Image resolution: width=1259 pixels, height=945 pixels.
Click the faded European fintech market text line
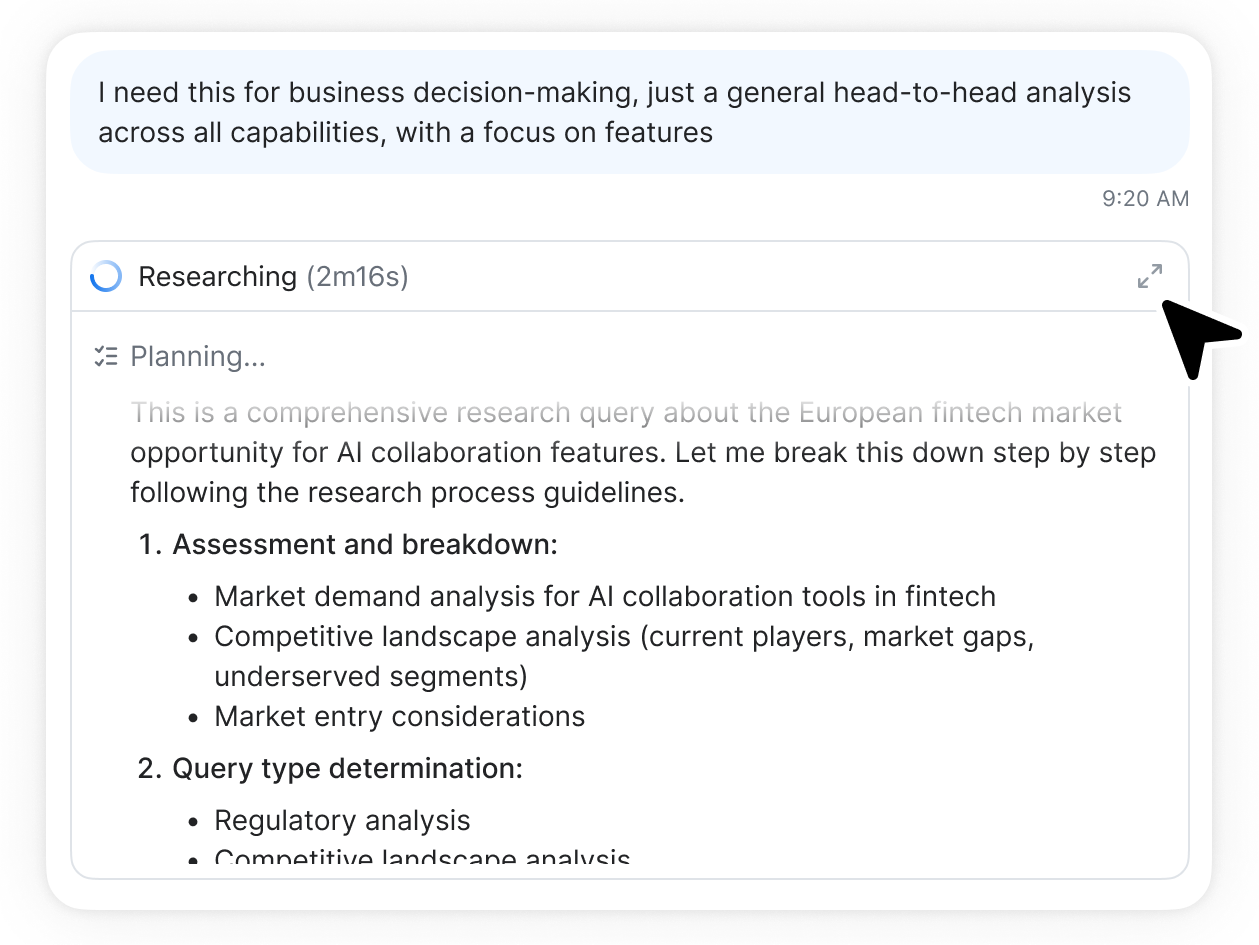pos(626,412)
